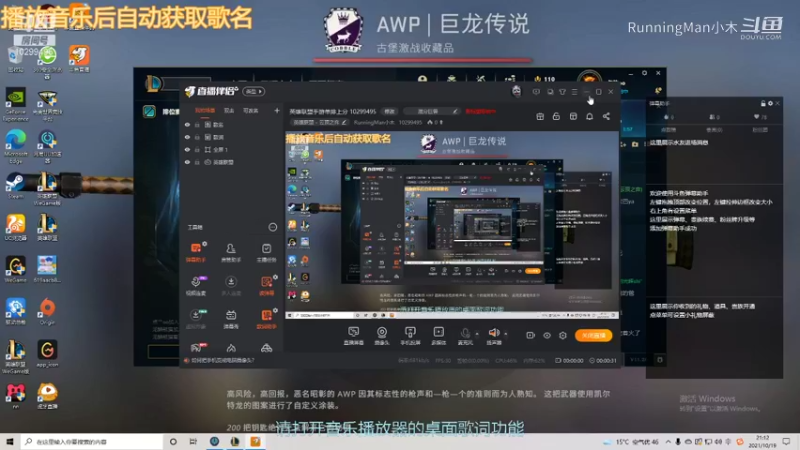The height and width of the screenshot is (450, 800).
Task: Click the pencil icon on the pill right of 修改
Action: pos(455,111)
